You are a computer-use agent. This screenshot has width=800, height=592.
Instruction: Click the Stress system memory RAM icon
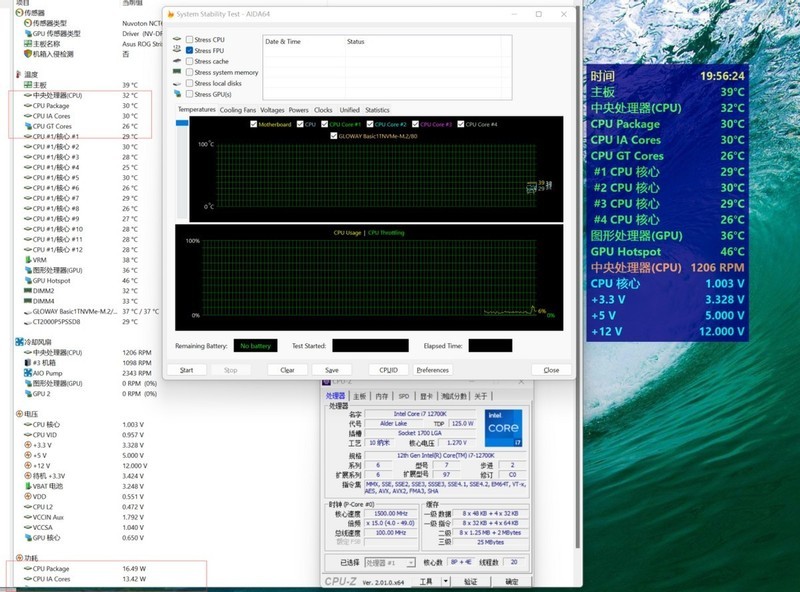(x=177, y=72)
